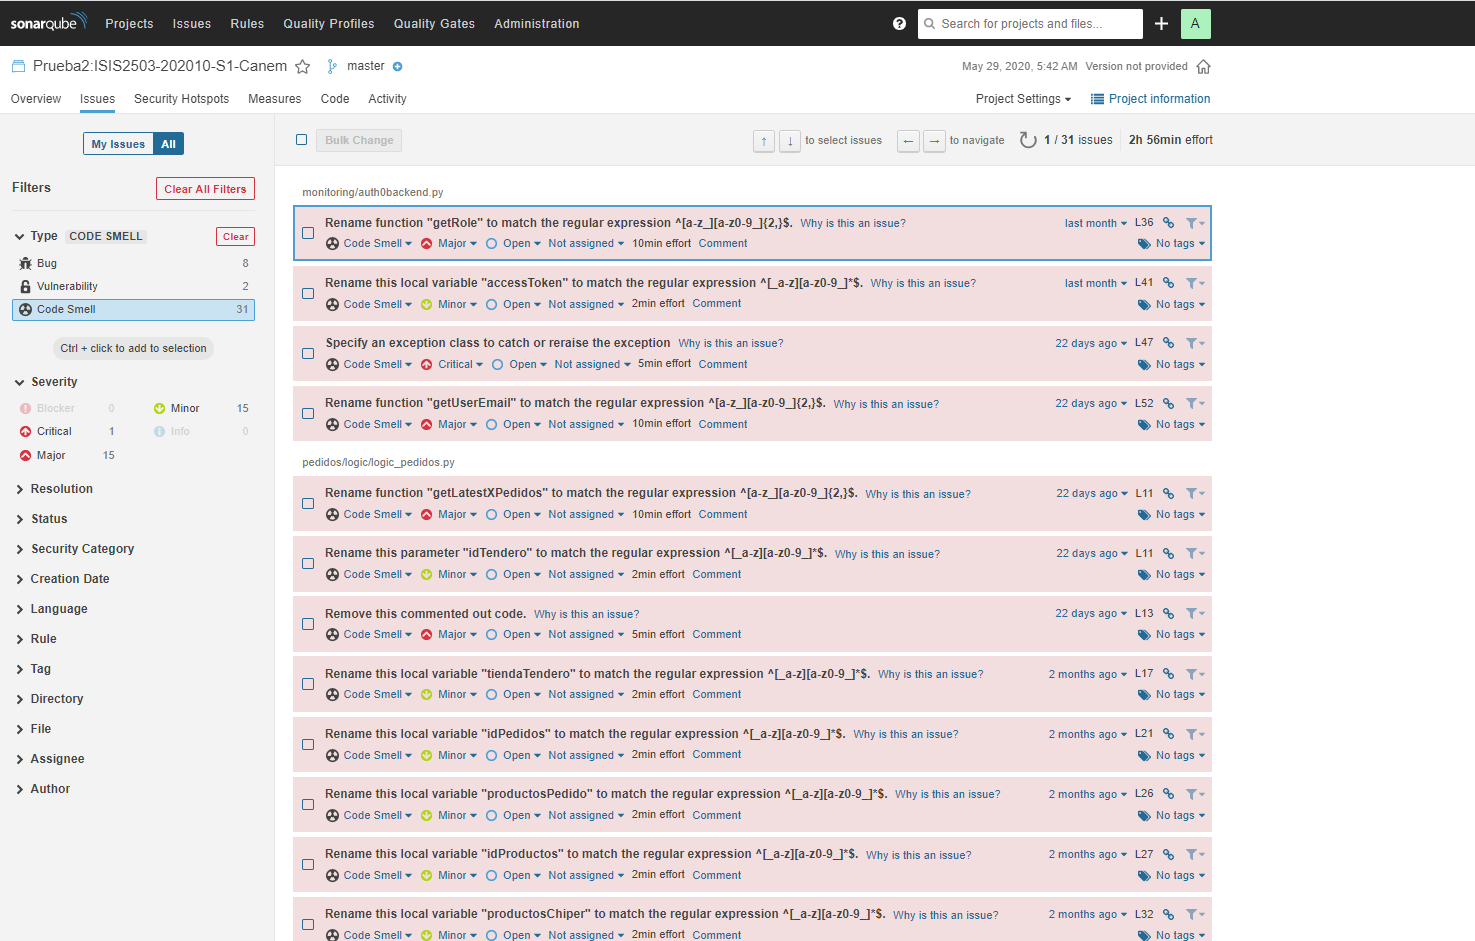Image resolution: width=1475 pixels, height=941 pixels.
Task: Switch to My Issues toggle
Action: click(x=118, y=144)
